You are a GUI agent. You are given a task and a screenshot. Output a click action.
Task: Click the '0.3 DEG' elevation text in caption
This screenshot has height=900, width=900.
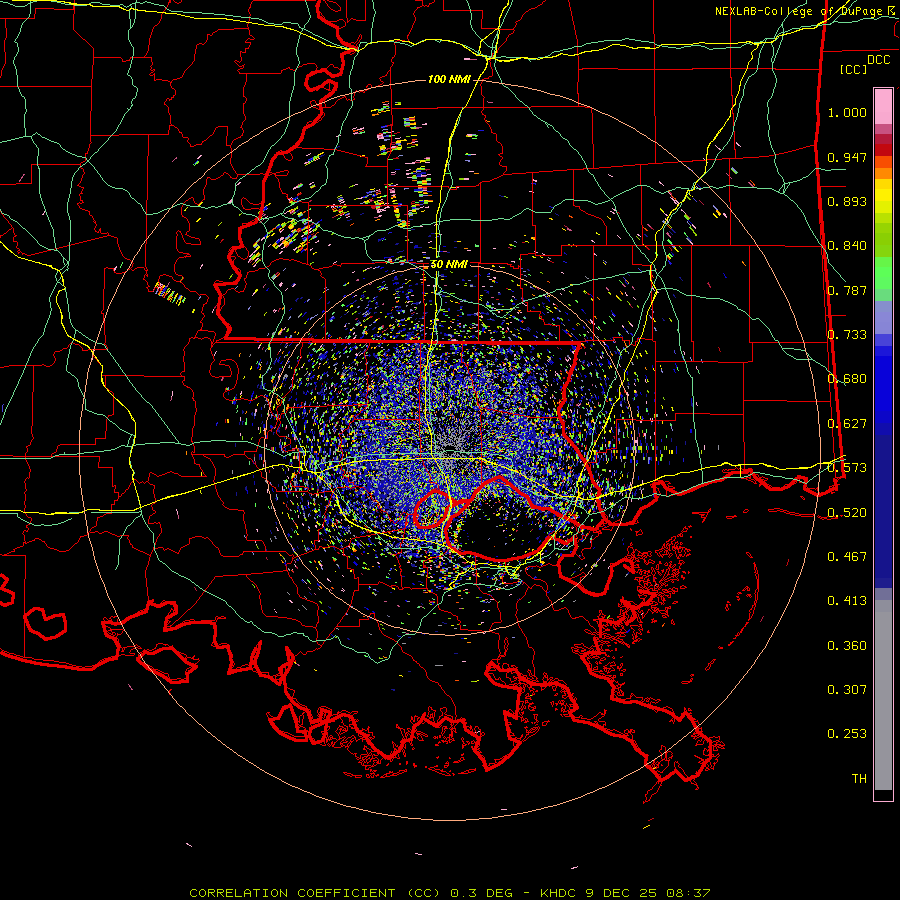[482, 893]
